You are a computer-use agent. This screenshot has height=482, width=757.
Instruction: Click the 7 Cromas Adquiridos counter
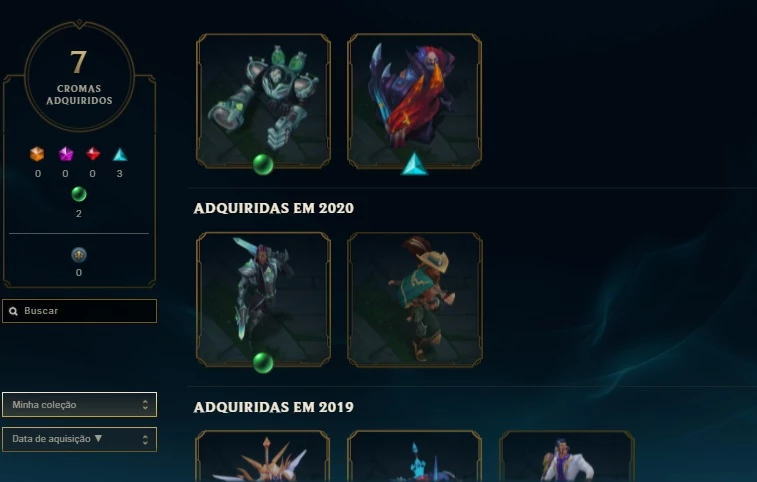point(79,76)
